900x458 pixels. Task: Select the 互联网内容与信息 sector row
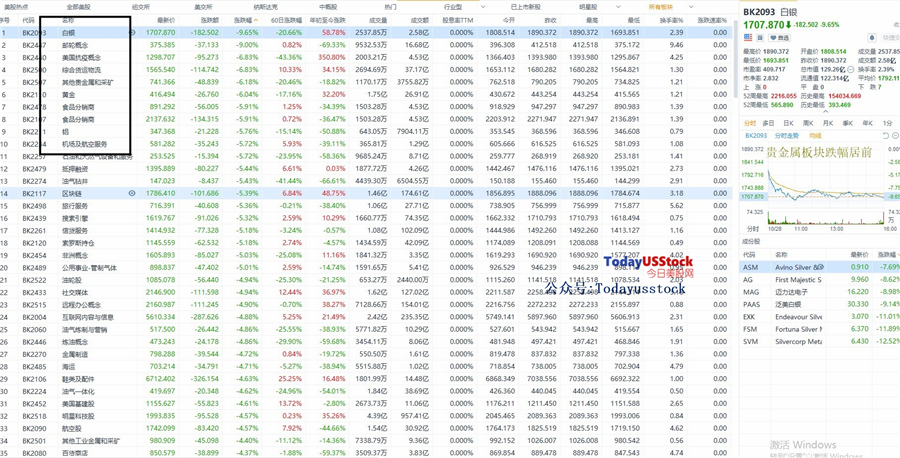(366, 317)
